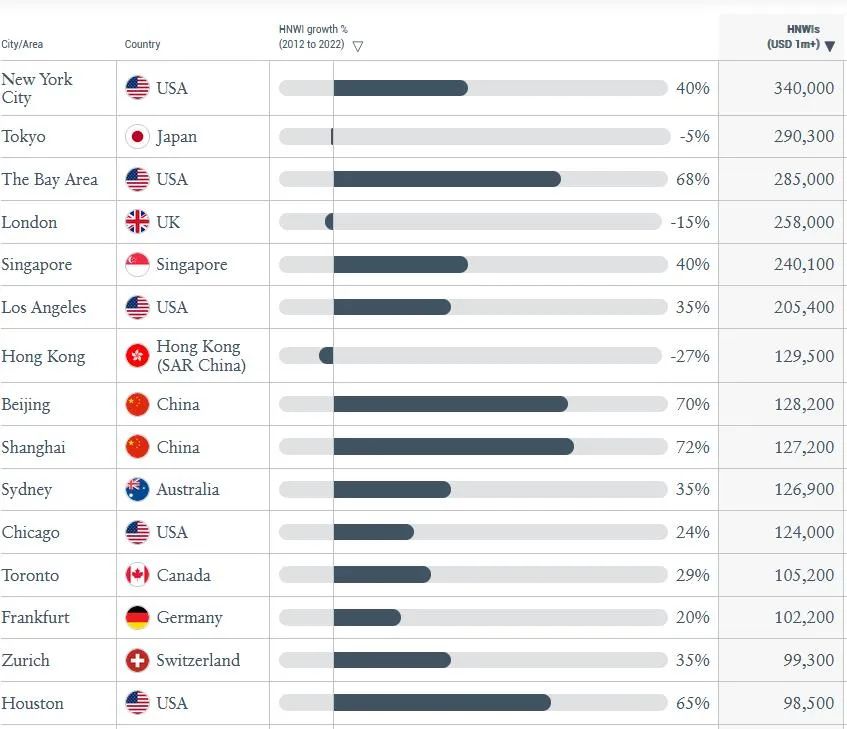Sort by HNWI growth outline arrow

point(358,46)
